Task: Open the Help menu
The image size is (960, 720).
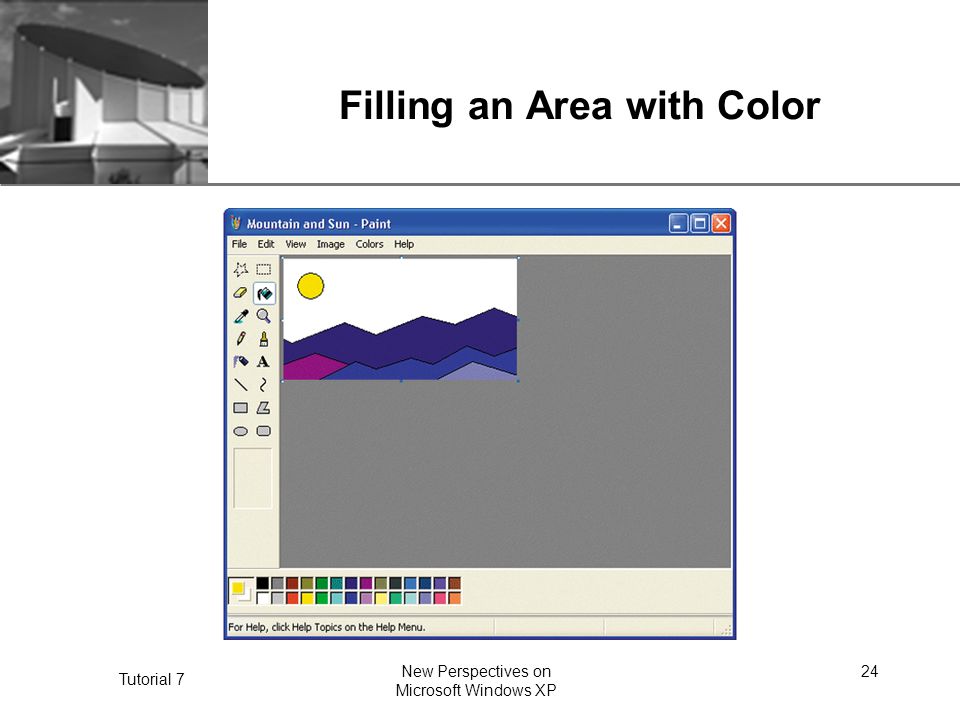Action: [x=403, y=244]
